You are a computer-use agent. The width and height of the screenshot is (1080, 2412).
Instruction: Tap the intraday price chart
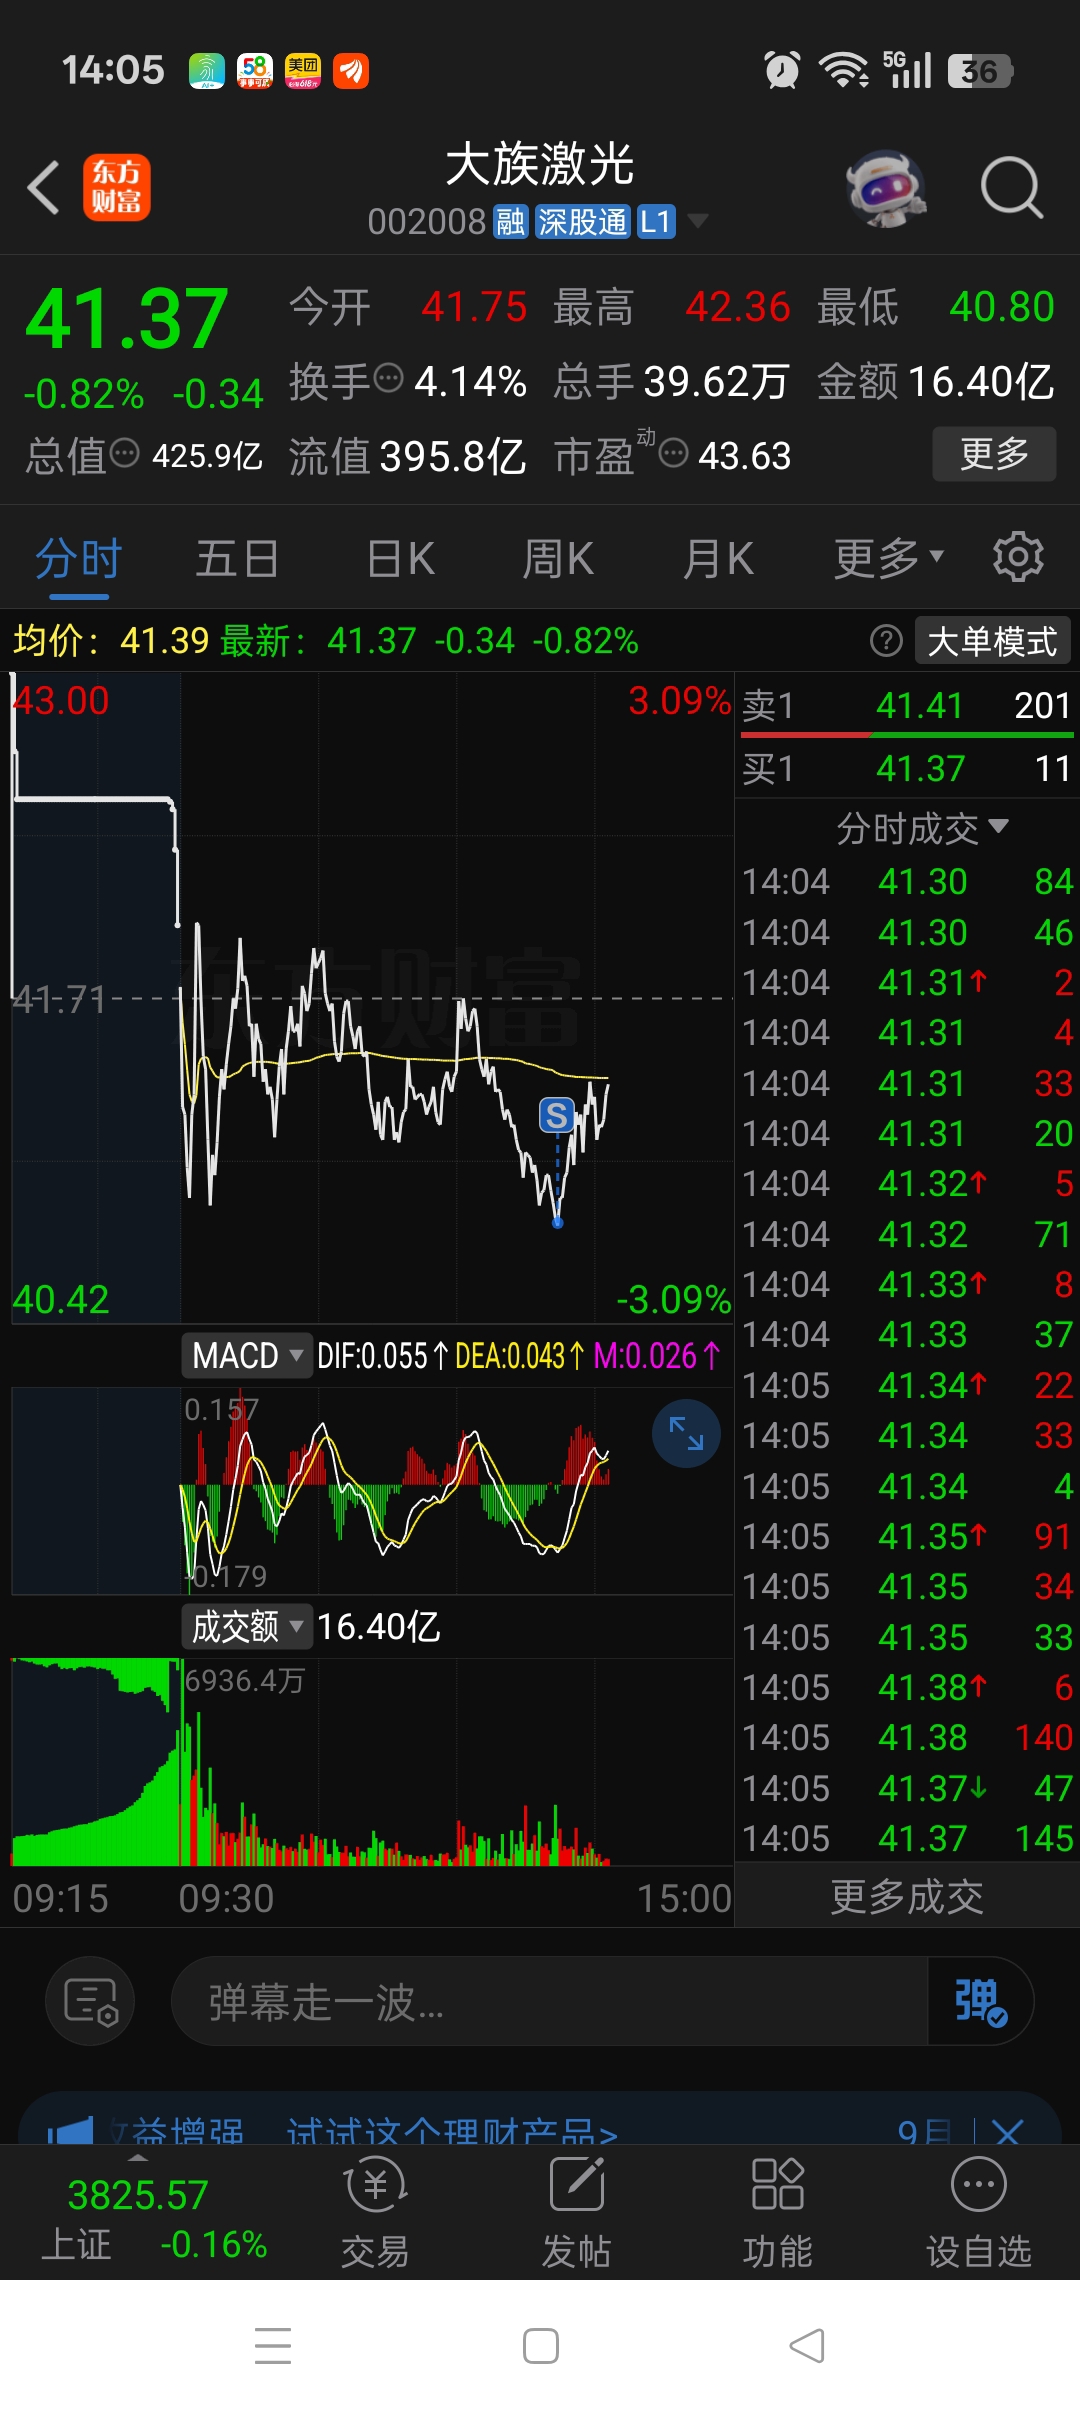coord(372,997)
